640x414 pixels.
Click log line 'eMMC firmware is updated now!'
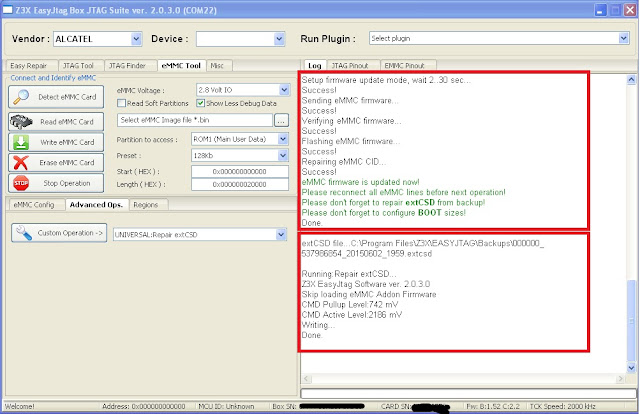(x=360, y=182)
